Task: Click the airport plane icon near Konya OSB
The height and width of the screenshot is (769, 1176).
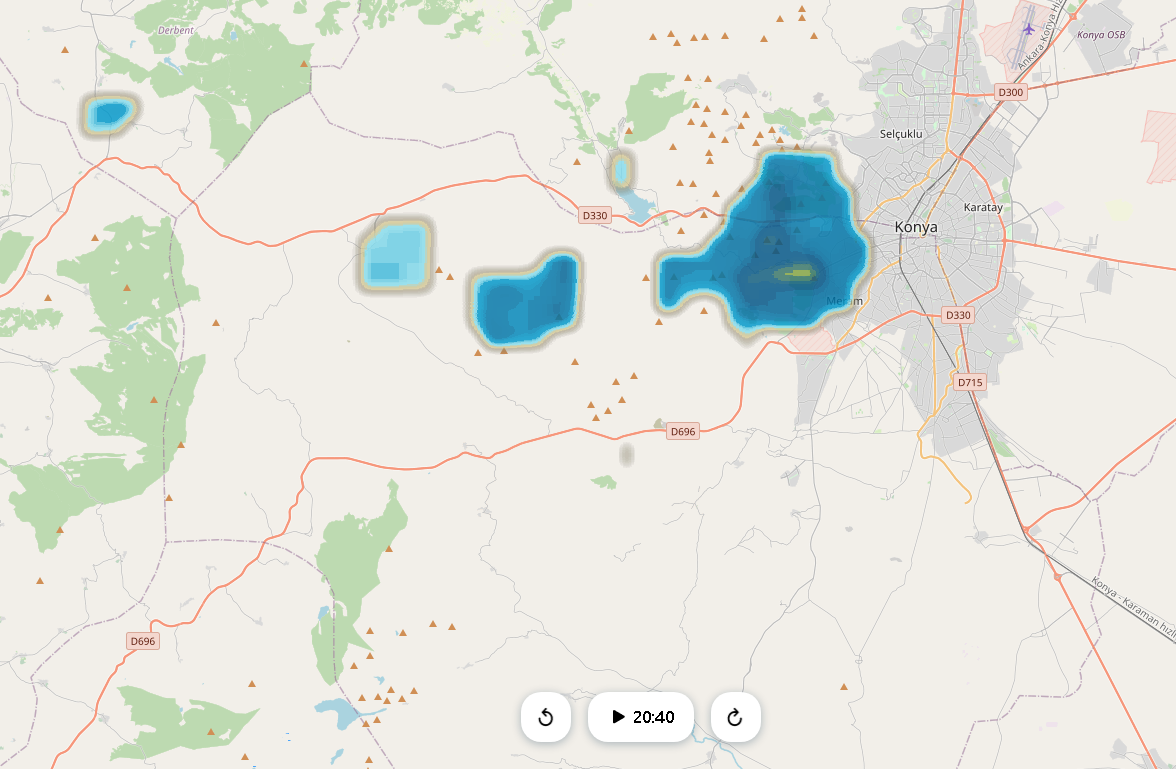Action: point(1028,29)
